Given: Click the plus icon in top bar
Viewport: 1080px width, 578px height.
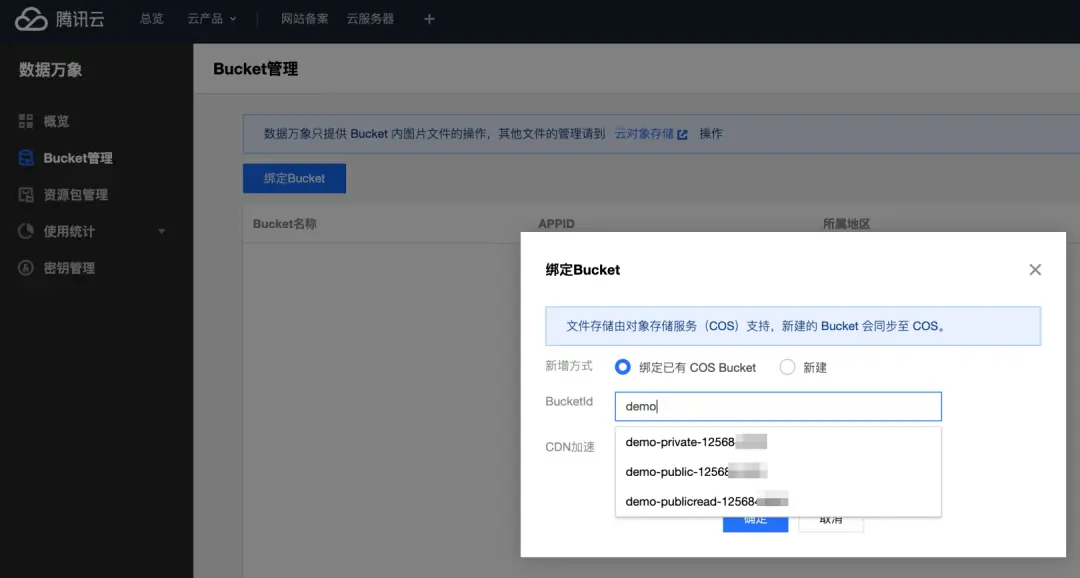Looking at the screenshot, I should pos(429,19).
